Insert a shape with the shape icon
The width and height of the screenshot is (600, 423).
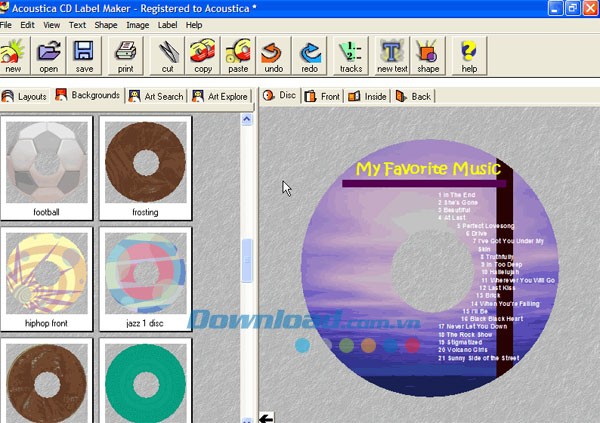(428, 56)
